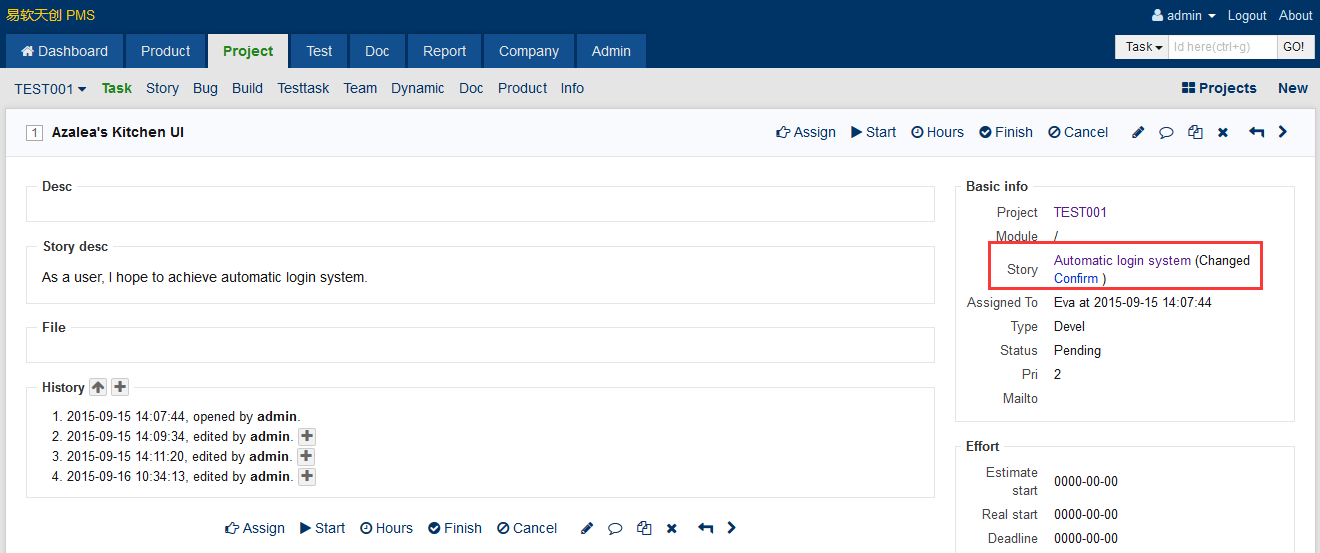Expand details of history entry 4
The width and height of the screenshot is (1320, 553).
[307, 477]
